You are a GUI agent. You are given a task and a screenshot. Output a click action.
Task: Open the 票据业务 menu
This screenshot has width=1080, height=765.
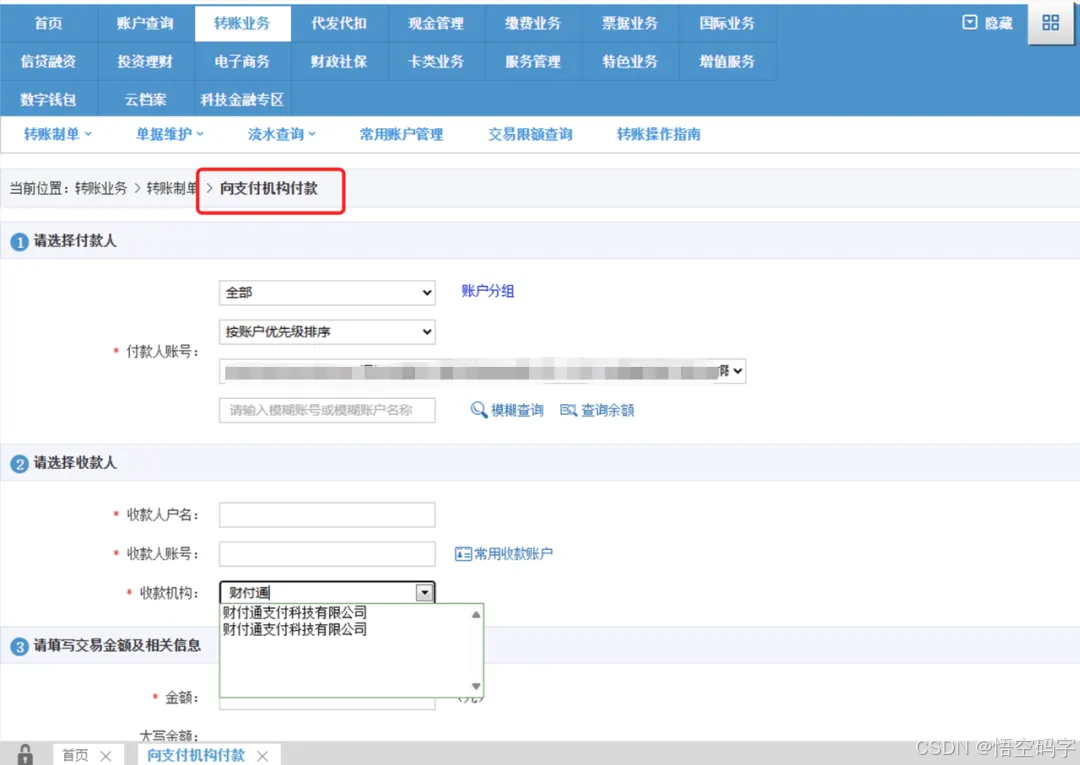point(630,23)
